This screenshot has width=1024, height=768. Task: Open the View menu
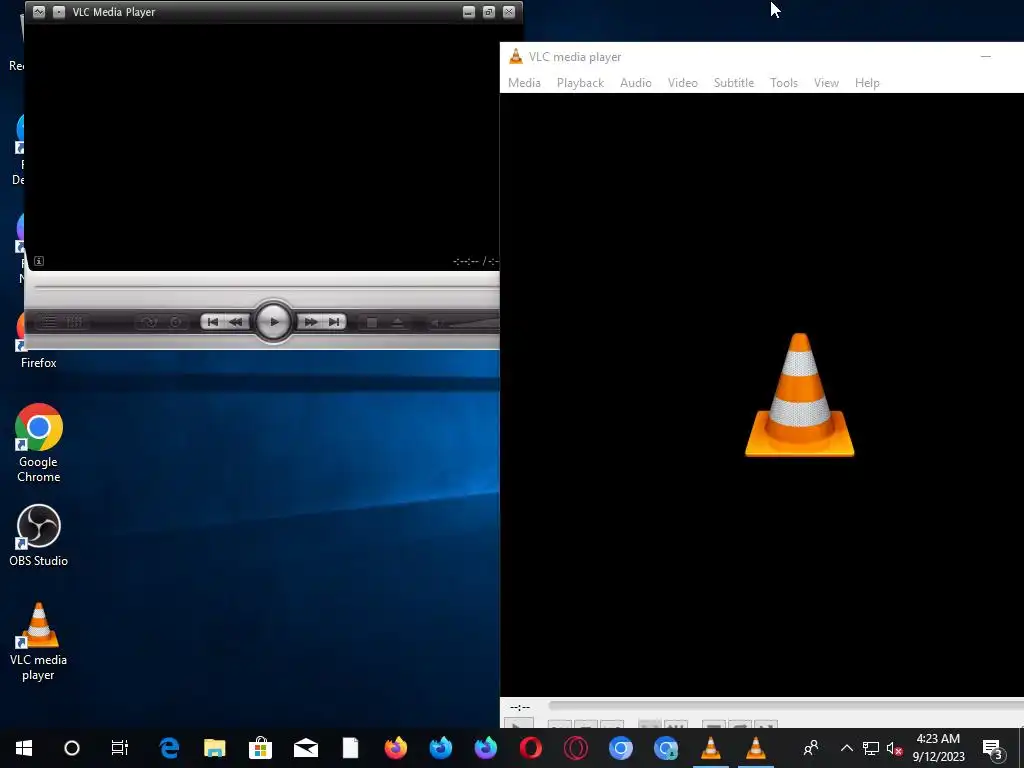826,83
